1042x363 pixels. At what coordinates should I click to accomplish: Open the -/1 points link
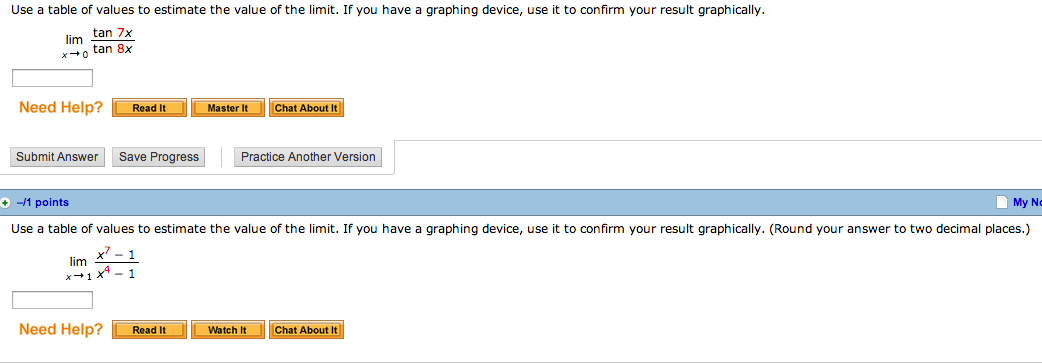pyautogui.click(x=43, y=202)
